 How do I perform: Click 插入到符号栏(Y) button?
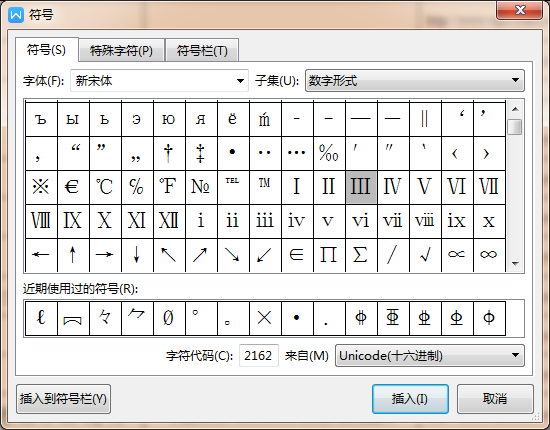(63, 399)
